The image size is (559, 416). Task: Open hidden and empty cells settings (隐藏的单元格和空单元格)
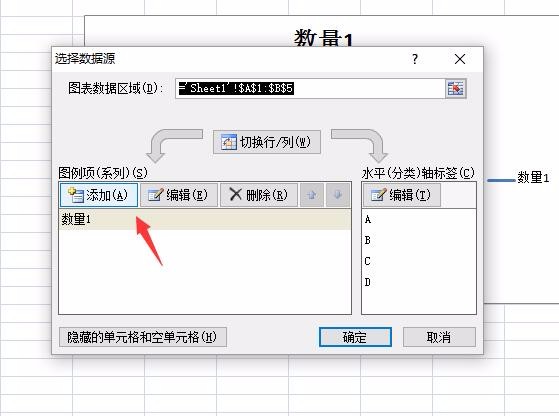pyautogui.click(x=143, y=337)
